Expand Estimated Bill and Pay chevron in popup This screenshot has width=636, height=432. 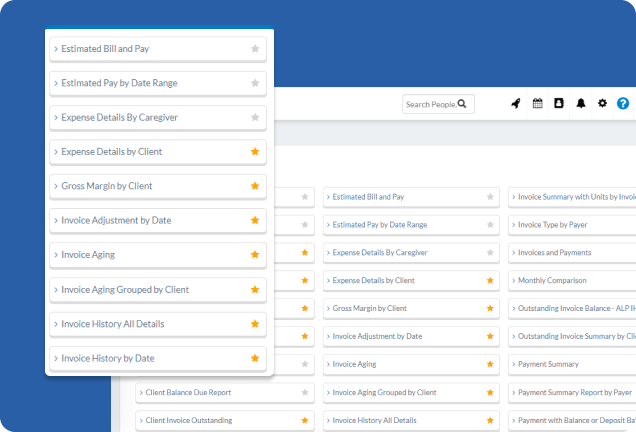(56, 49)
